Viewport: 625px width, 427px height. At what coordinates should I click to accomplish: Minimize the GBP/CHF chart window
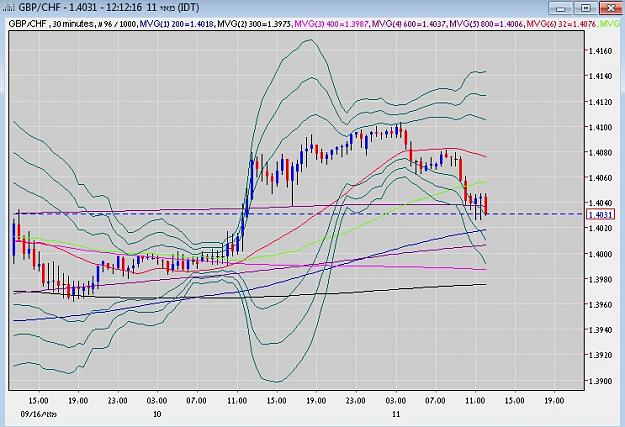(x=560, y=8)
